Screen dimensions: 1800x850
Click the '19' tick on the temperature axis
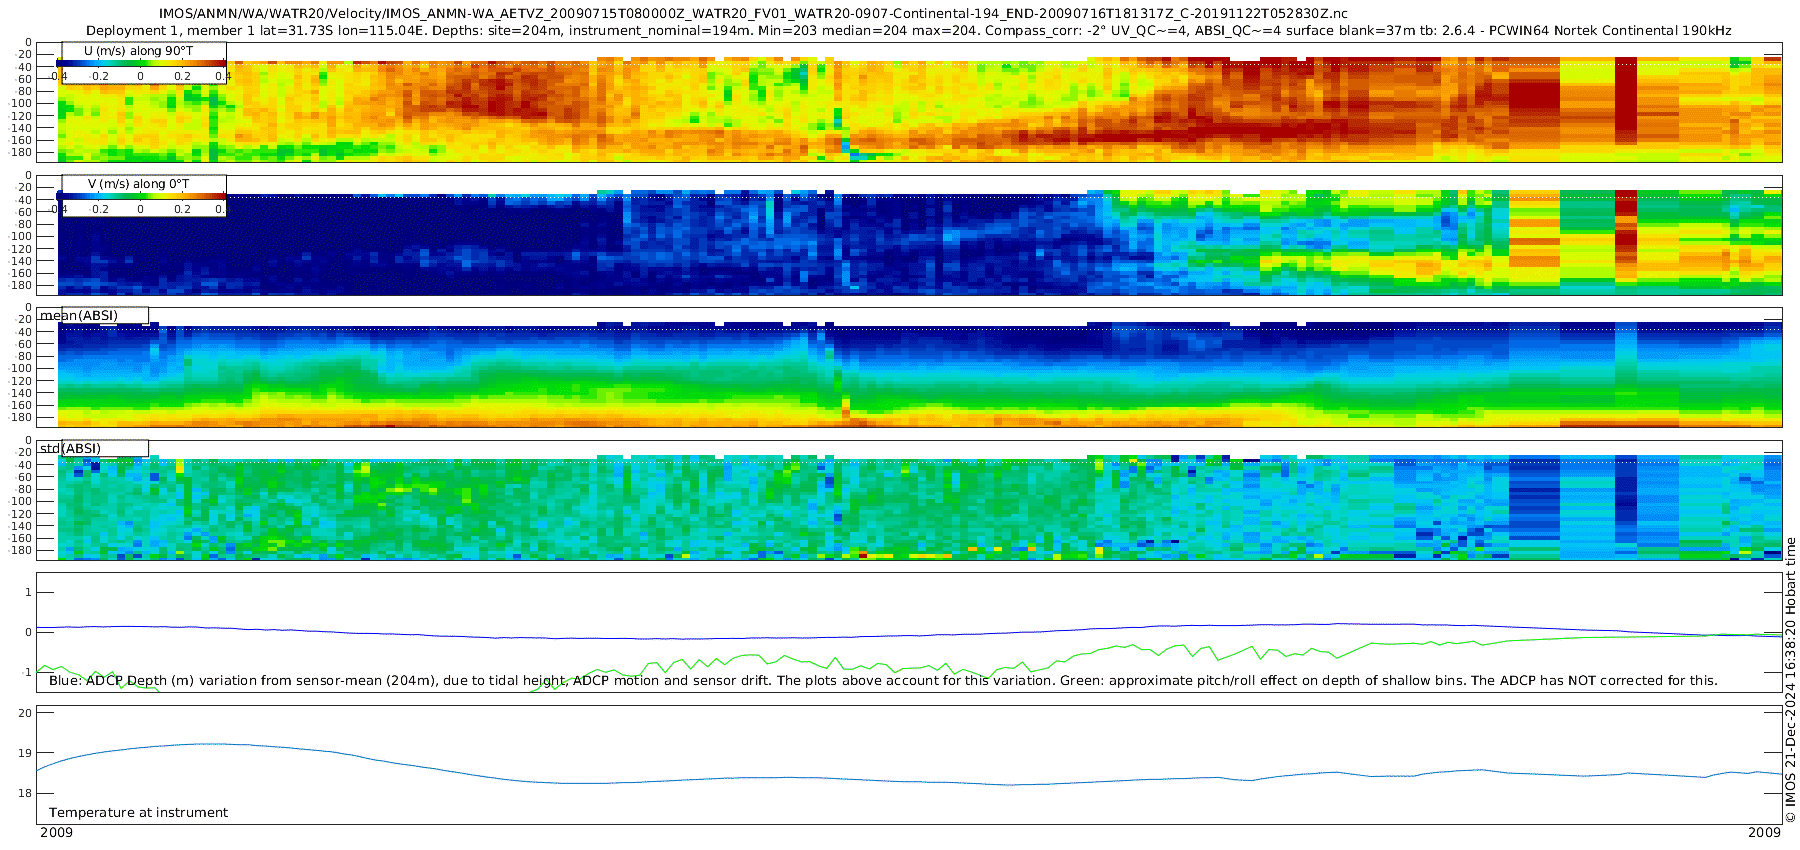pos(25,753)
